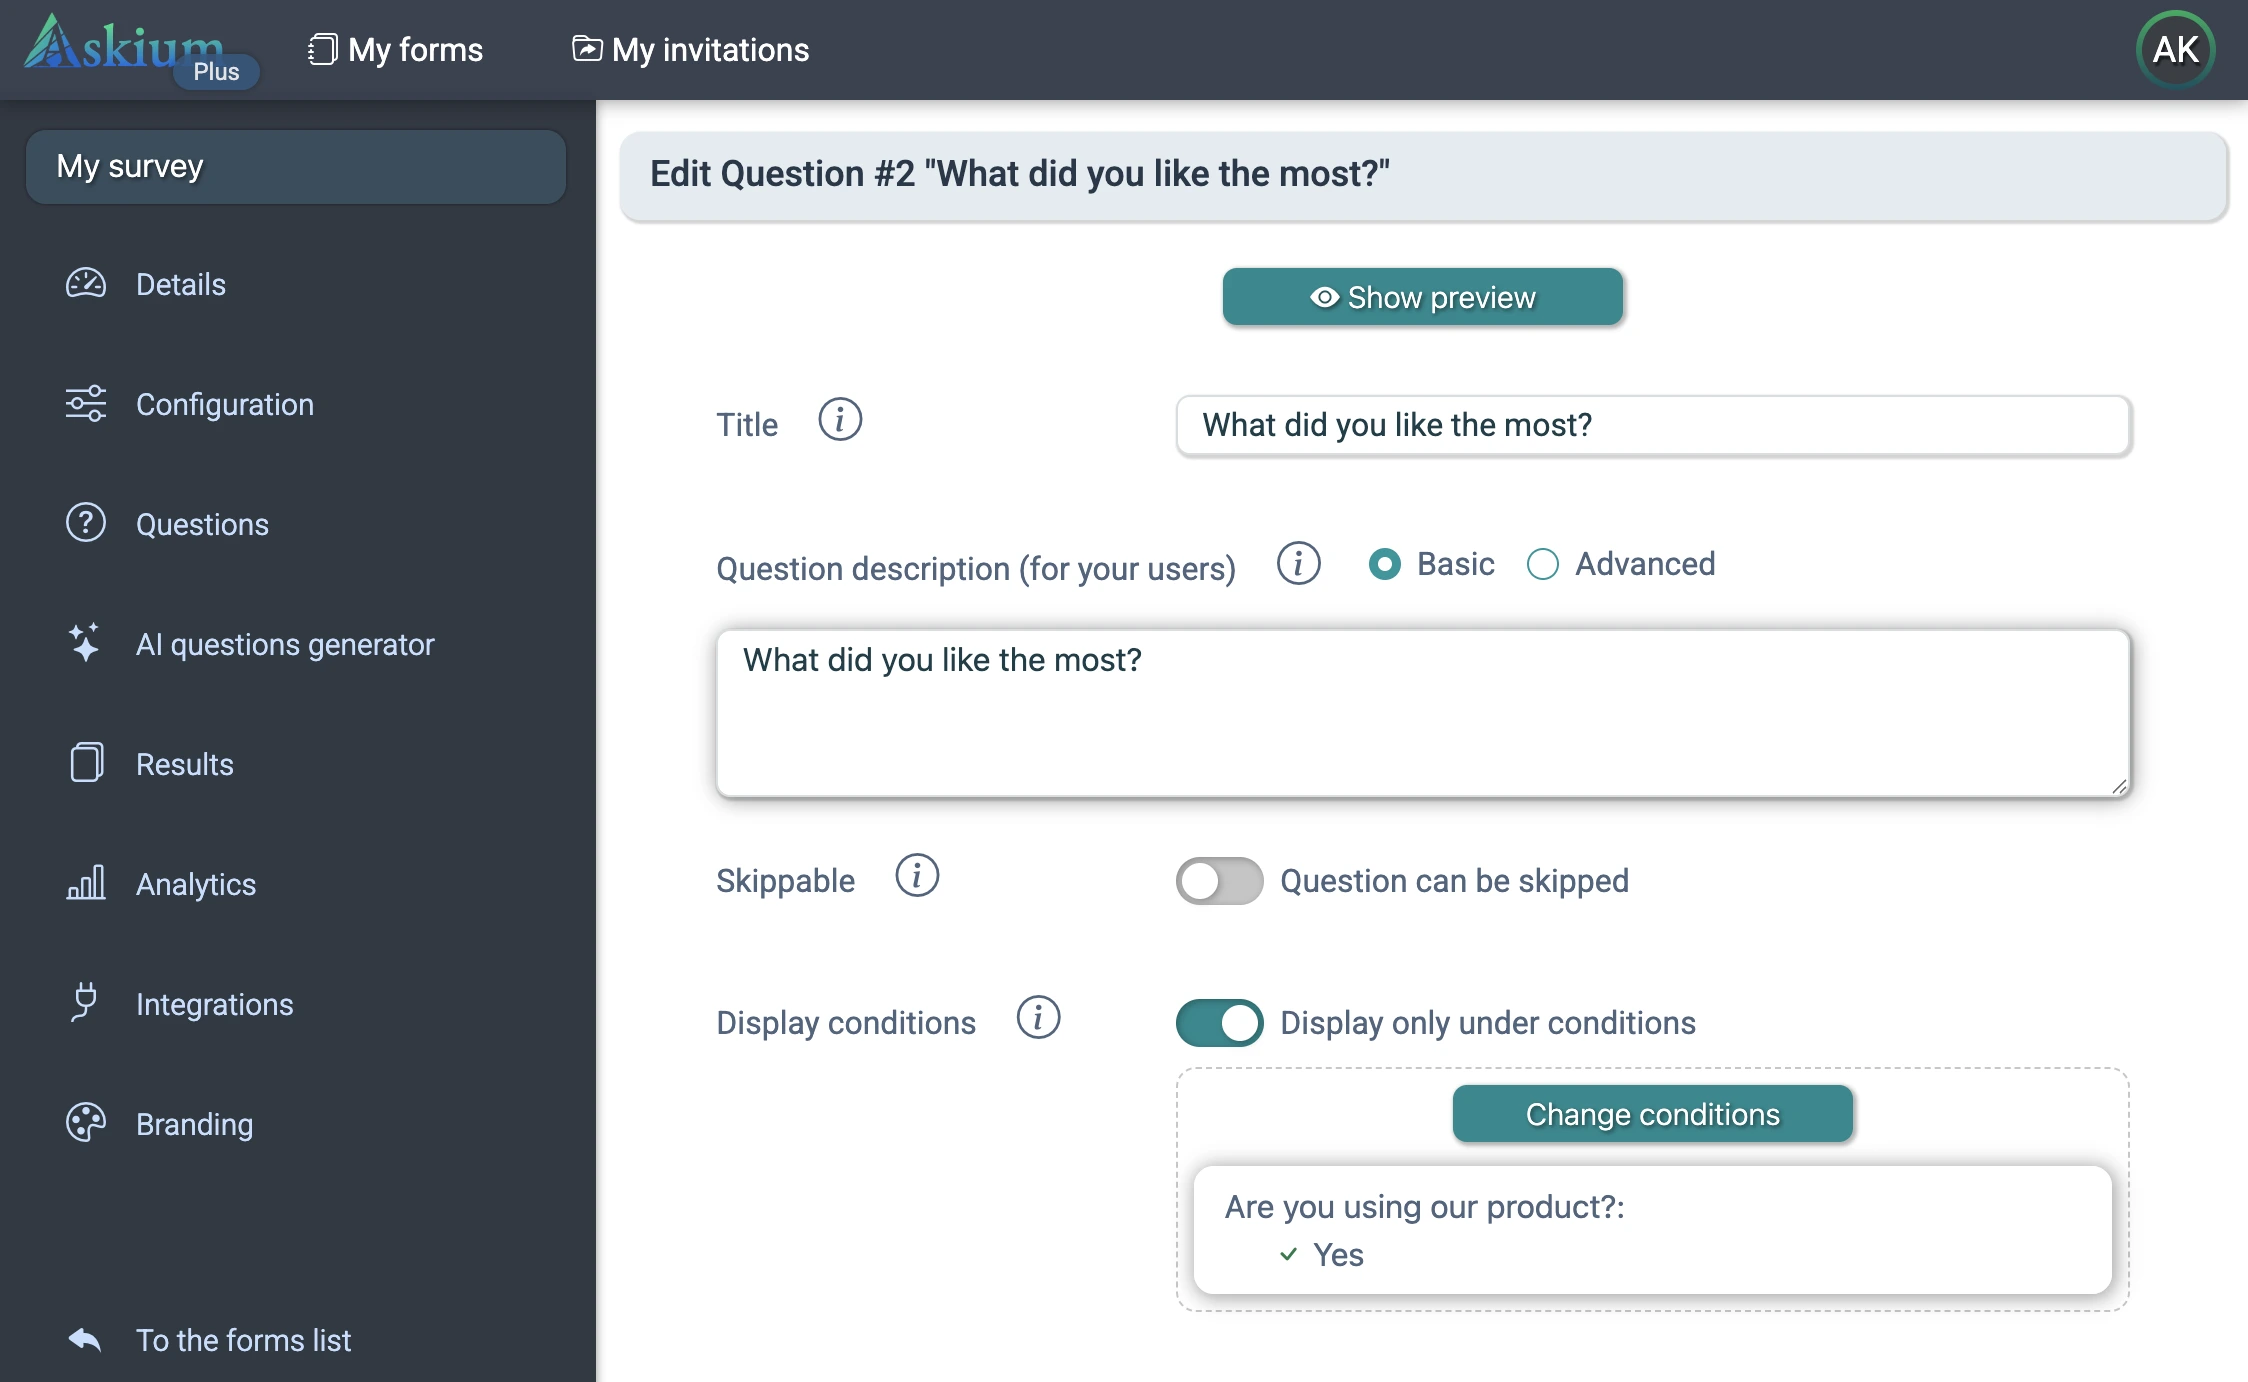Click the Analytics bar chart icon
Viewport: 2248px width, 1382px height.
tap(86, 883)
